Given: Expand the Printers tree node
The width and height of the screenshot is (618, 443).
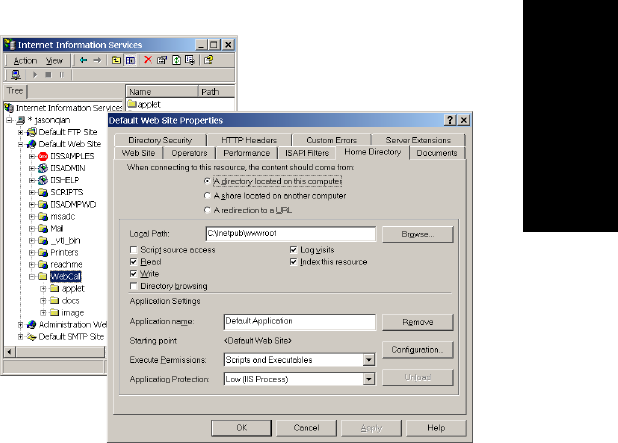Looking at the screenshot, I should pos(32,253).
